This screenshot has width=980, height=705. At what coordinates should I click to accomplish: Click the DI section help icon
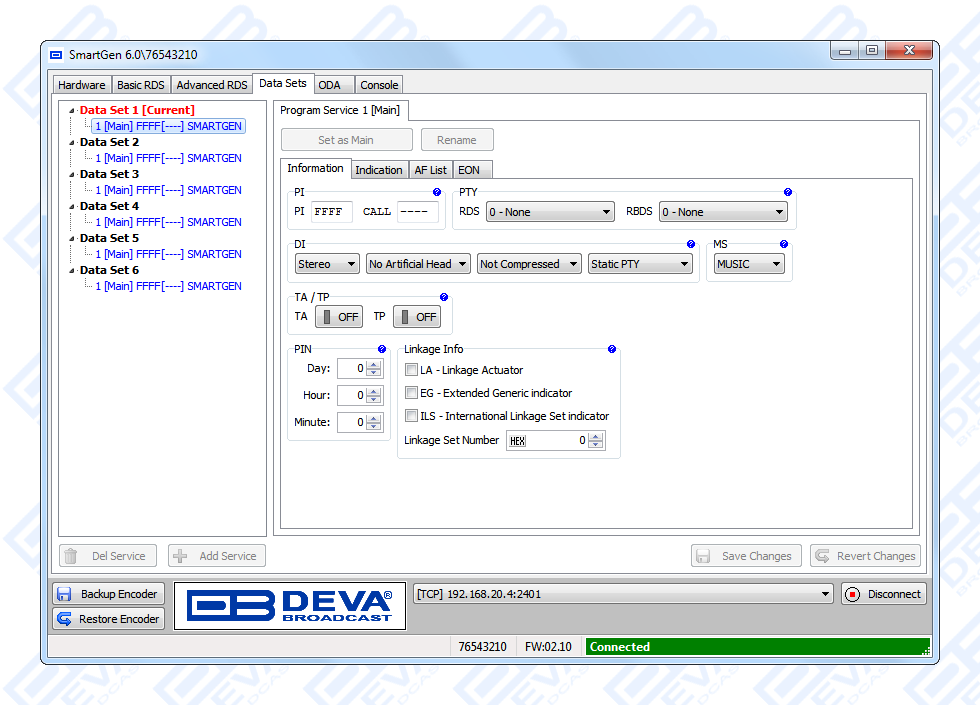coord(691,244)
